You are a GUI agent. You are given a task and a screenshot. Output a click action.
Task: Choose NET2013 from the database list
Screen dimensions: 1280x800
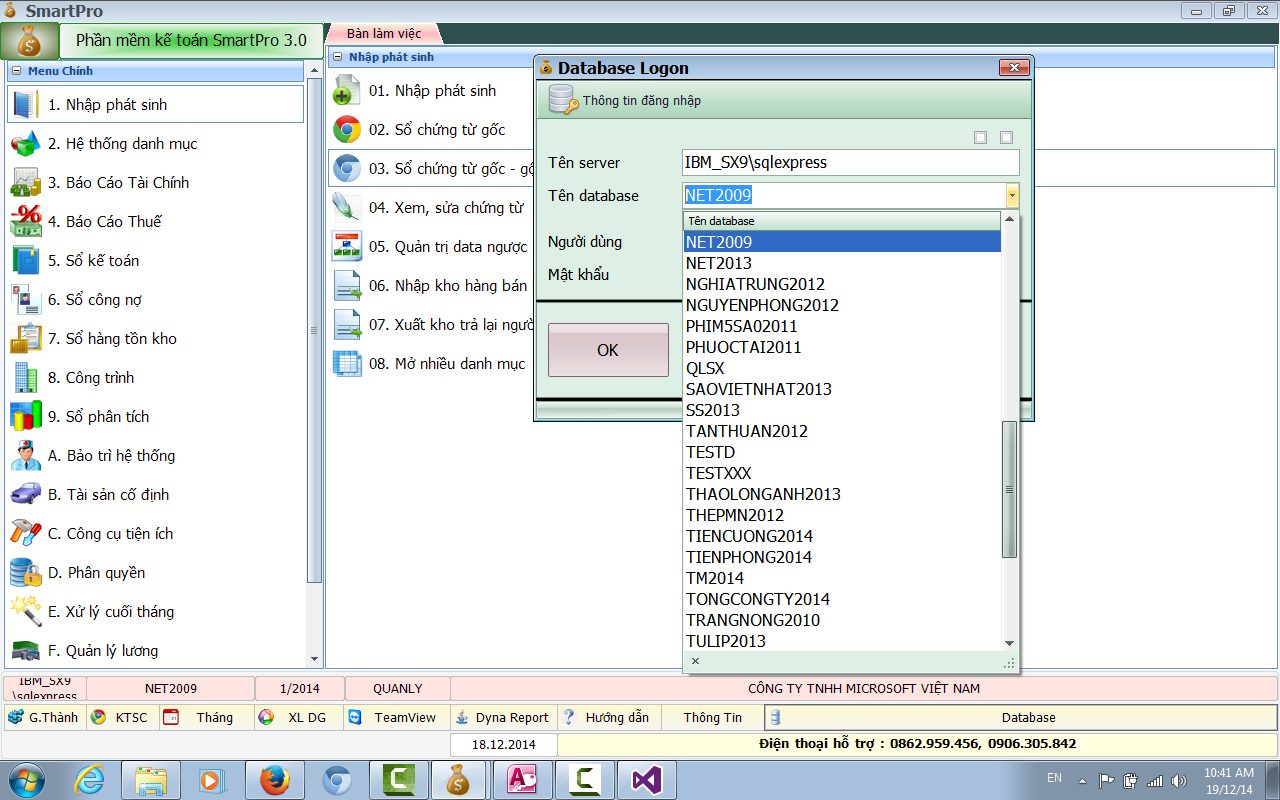pyautogui.click(x=842, y=263)
